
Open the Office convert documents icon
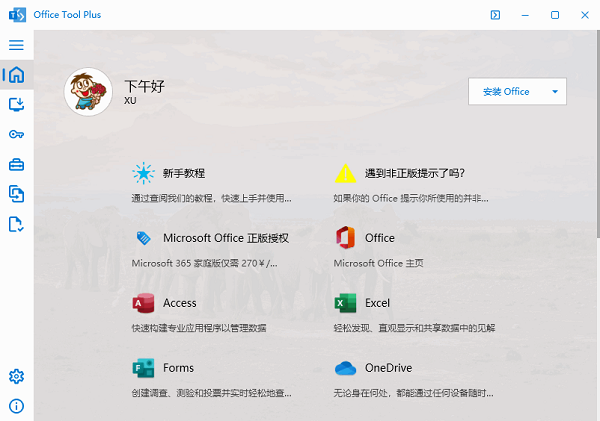[x=16, y=194]
